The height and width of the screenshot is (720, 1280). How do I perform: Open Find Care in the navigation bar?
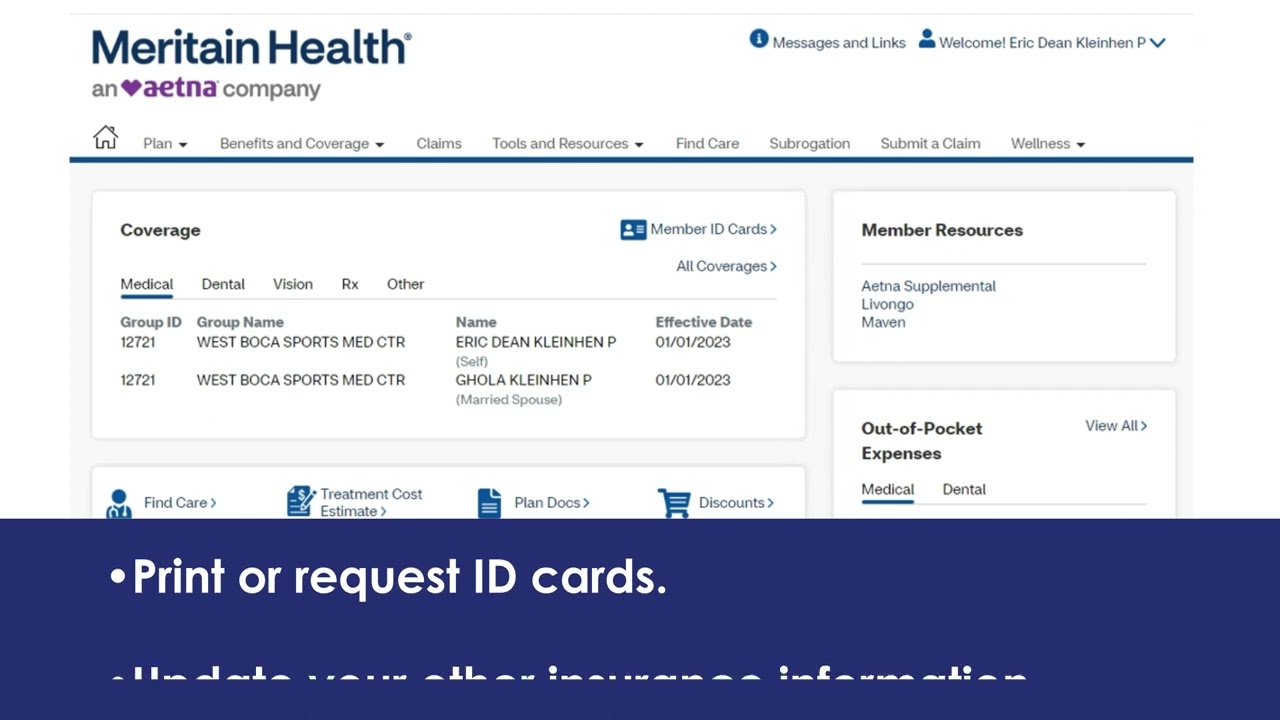point(707,144)
